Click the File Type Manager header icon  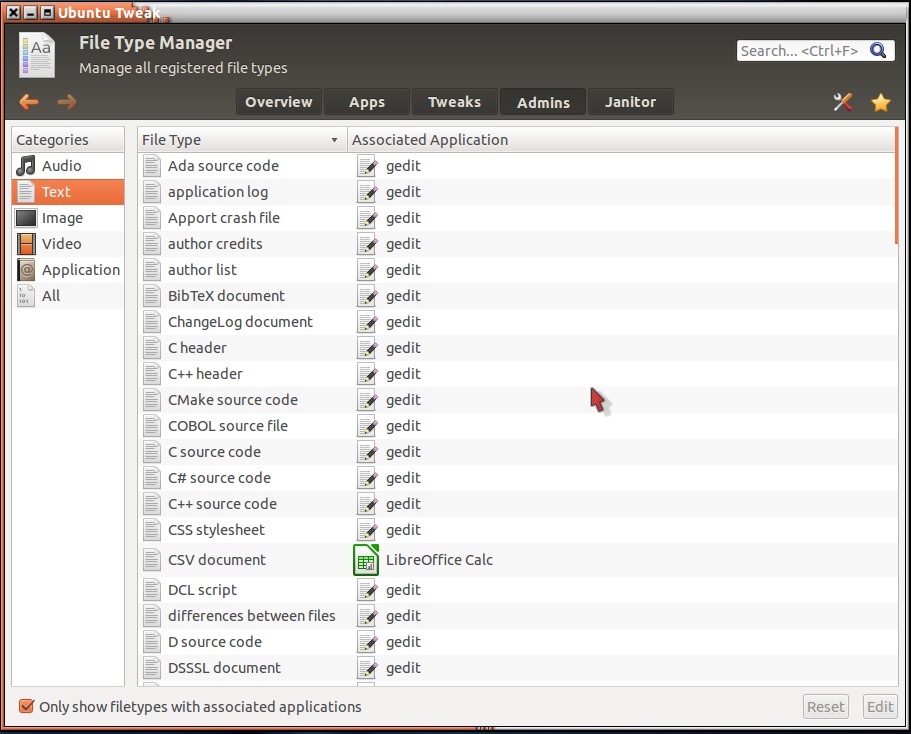point(37,55)
